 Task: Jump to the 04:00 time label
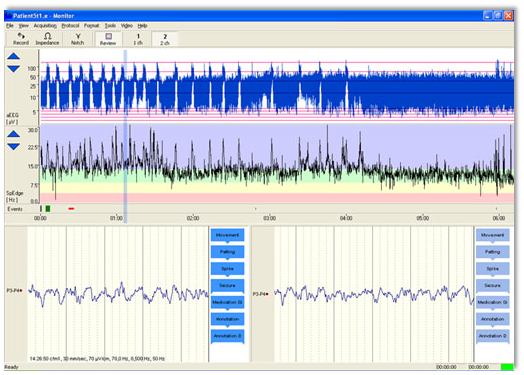(346, 218)
